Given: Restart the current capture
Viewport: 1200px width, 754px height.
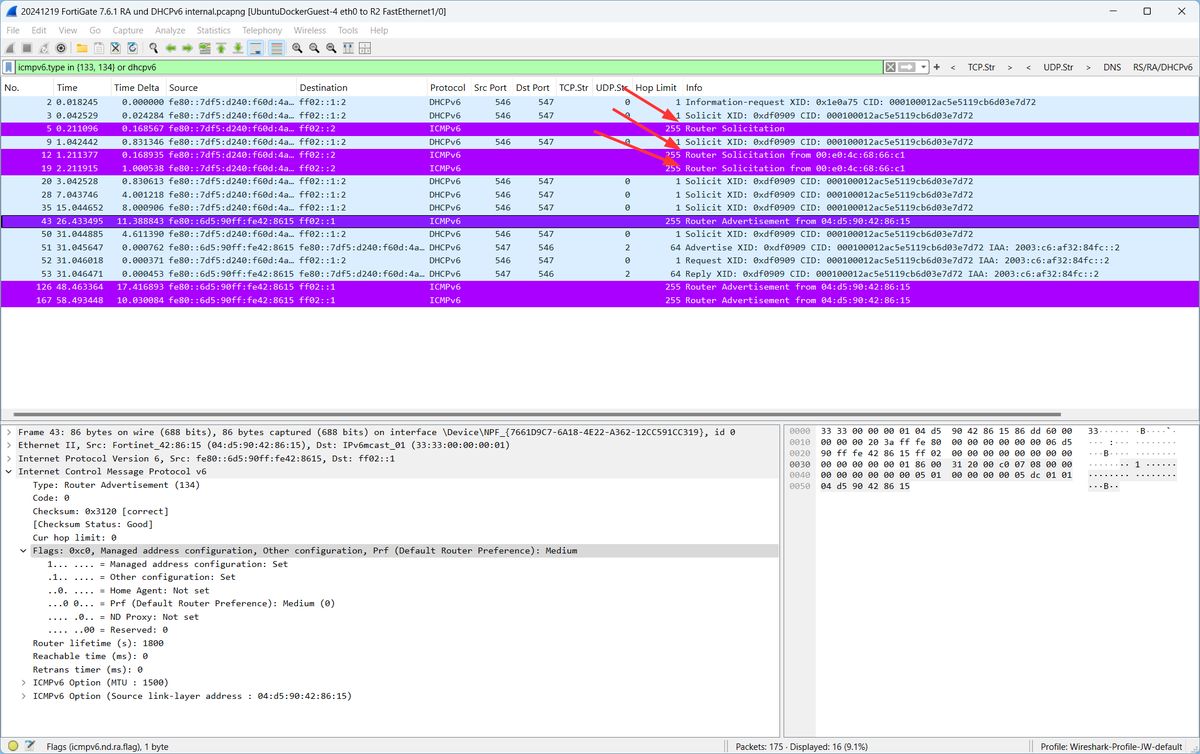Looking at the screenshot, I should [44, 47].
